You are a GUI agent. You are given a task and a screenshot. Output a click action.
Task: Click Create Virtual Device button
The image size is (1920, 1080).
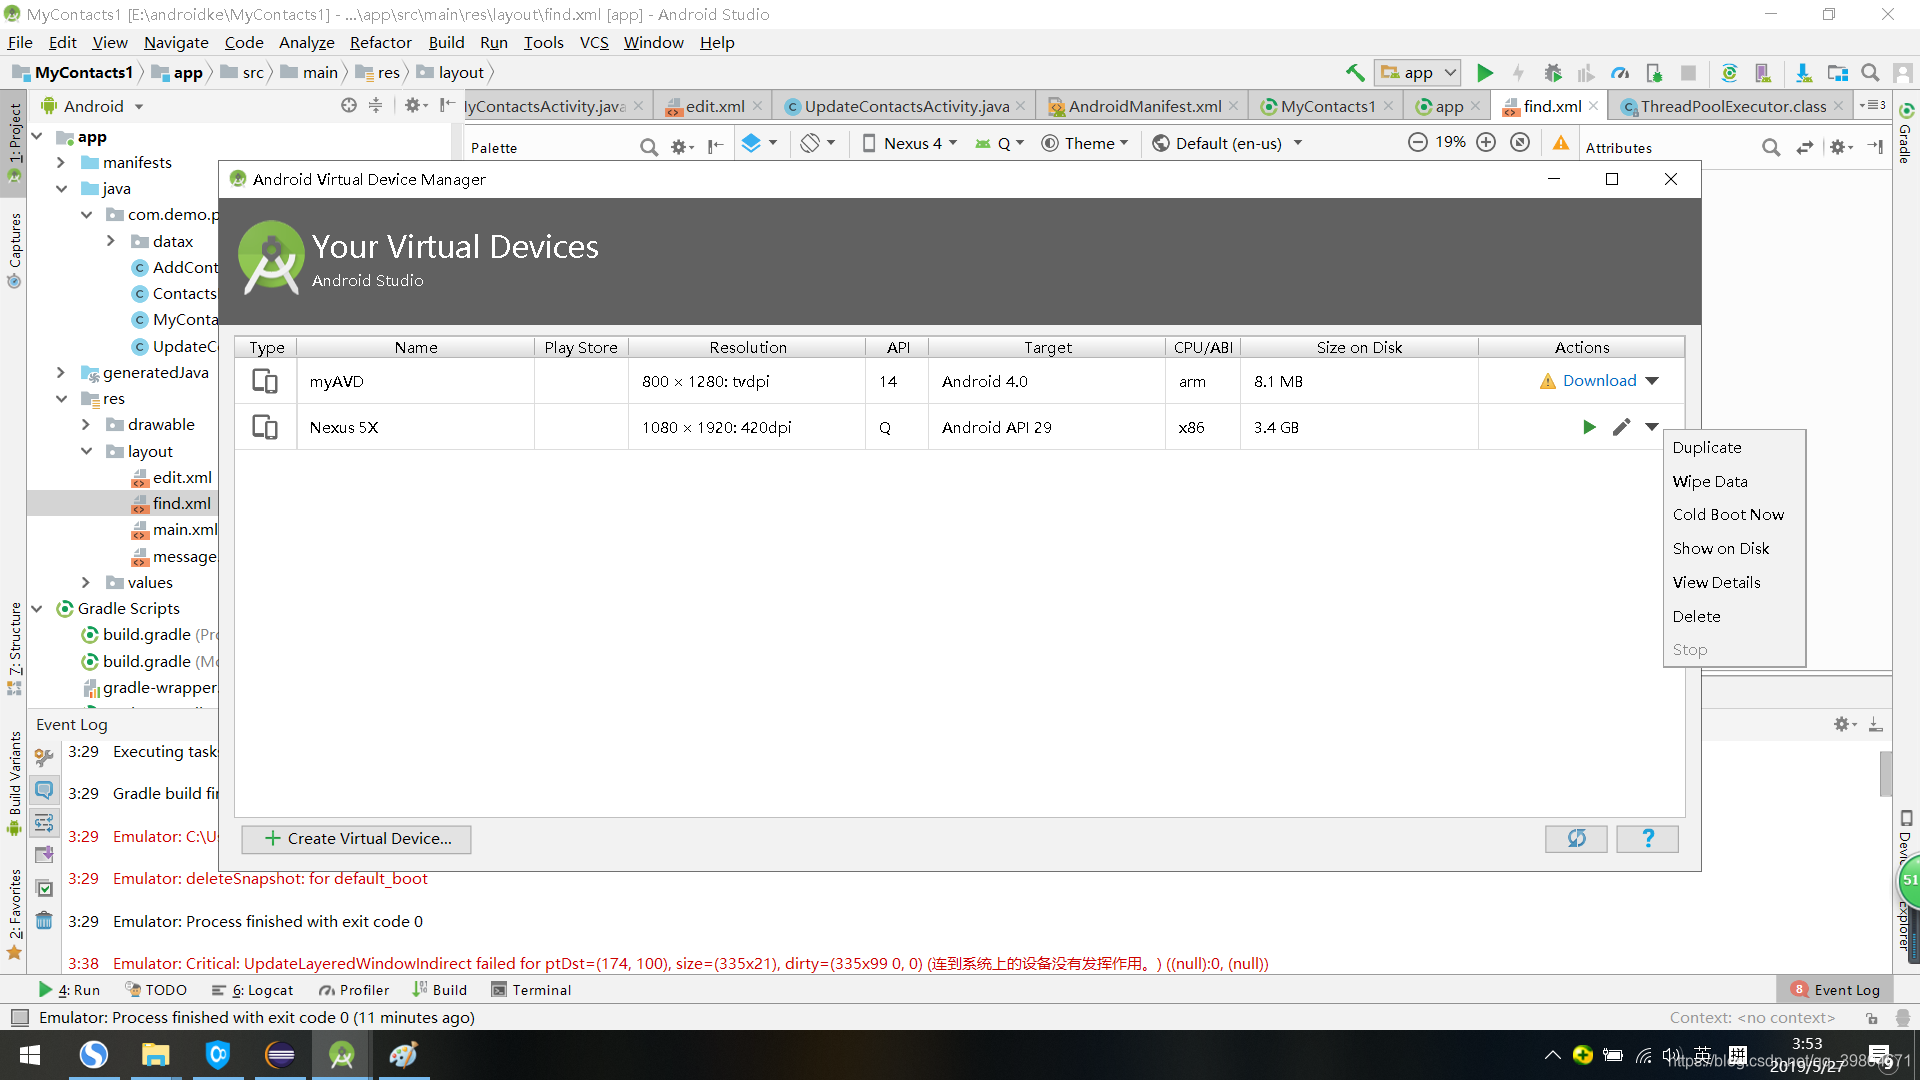tap(356, 838)
